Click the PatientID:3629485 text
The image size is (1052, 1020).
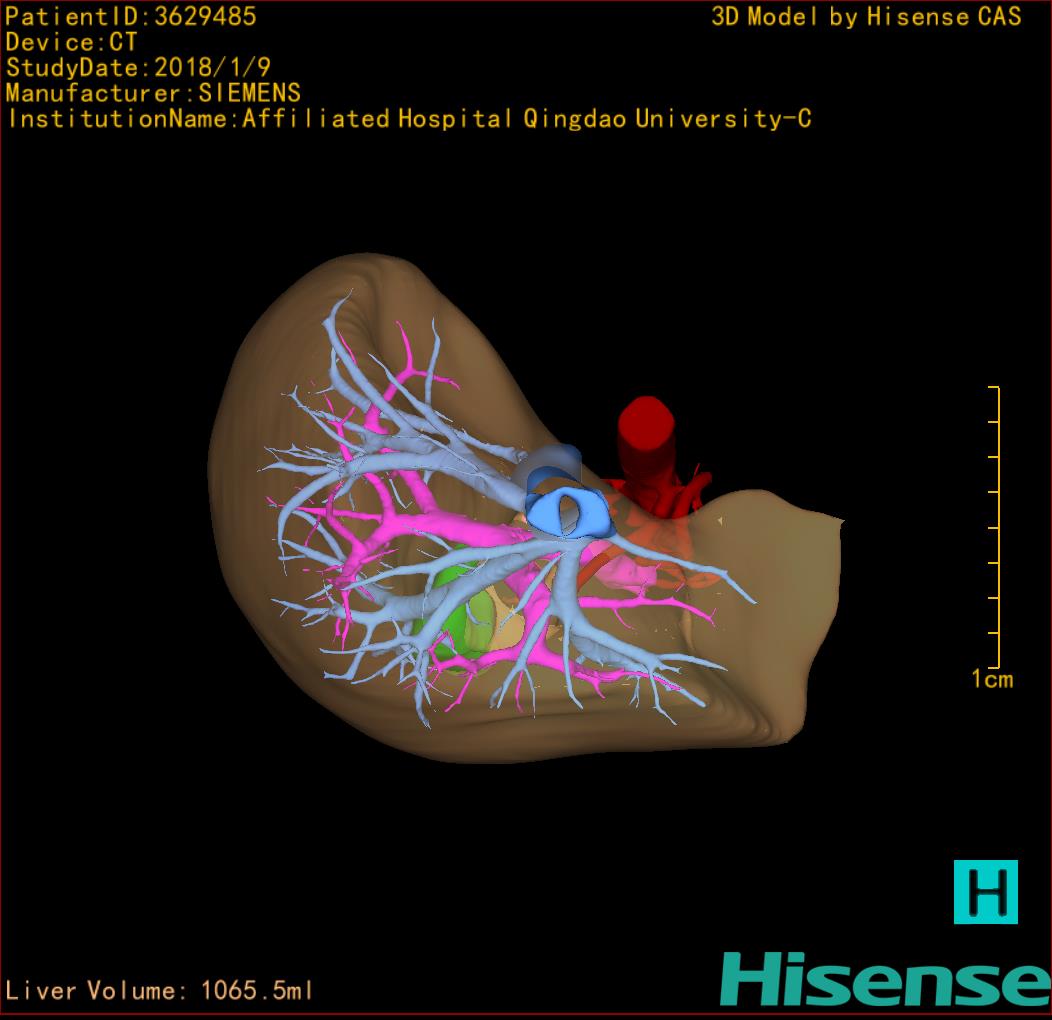[131, 16]
